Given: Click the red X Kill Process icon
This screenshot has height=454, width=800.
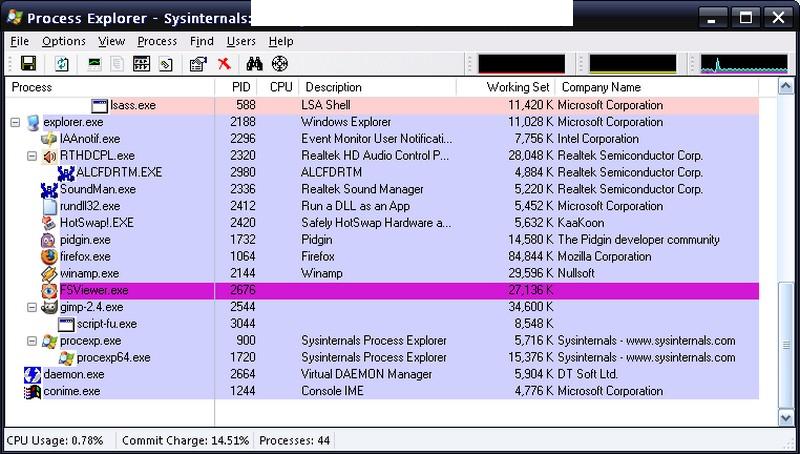Looking at the screenshot, I should (x=224, y=64).
